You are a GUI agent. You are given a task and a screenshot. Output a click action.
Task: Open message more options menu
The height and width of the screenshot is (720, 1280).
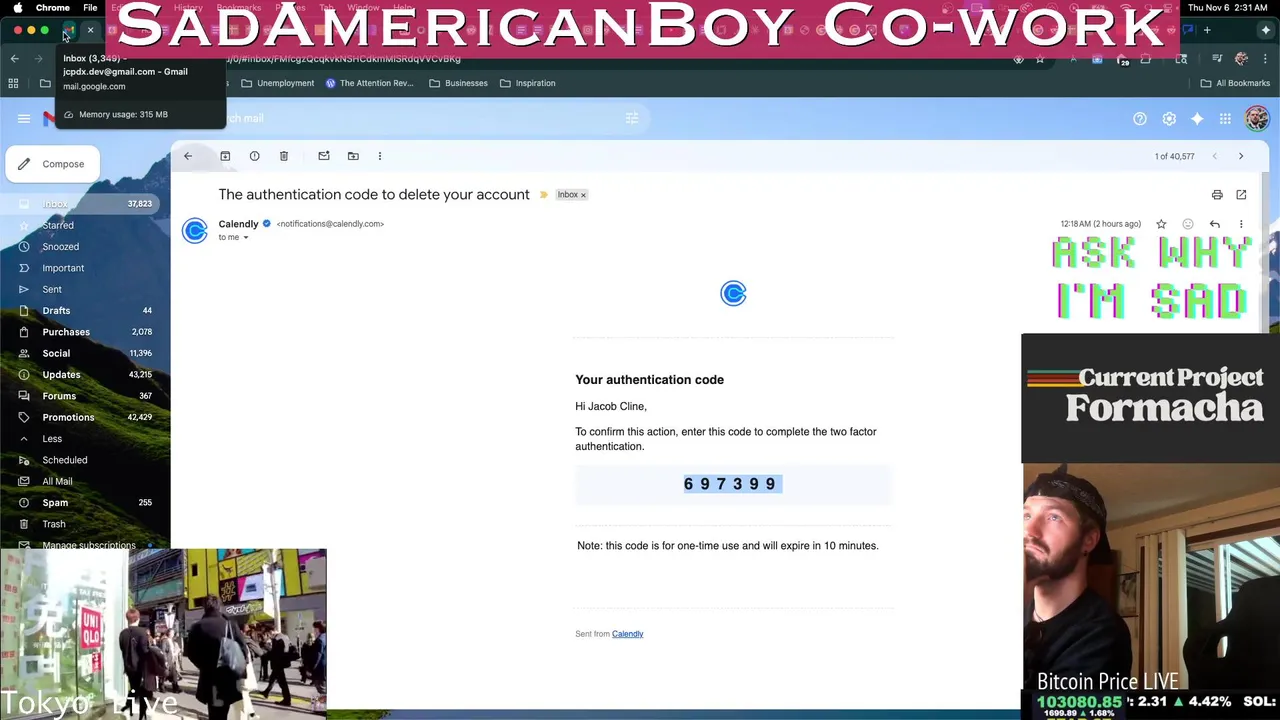pyautogui.click(x=1241, y=224)
